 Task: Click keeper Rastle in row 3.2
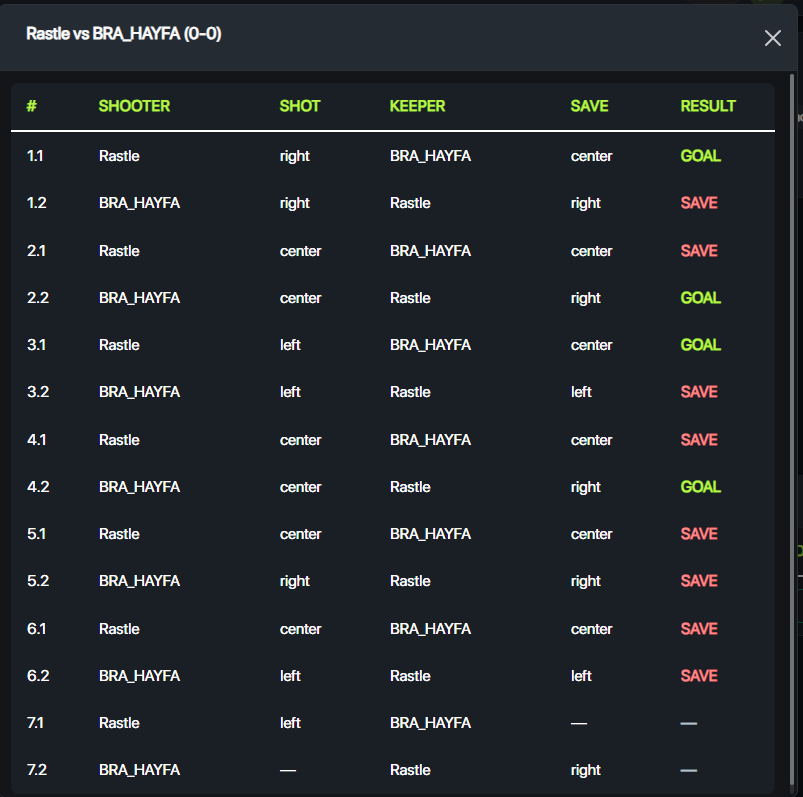coord(410,392)
